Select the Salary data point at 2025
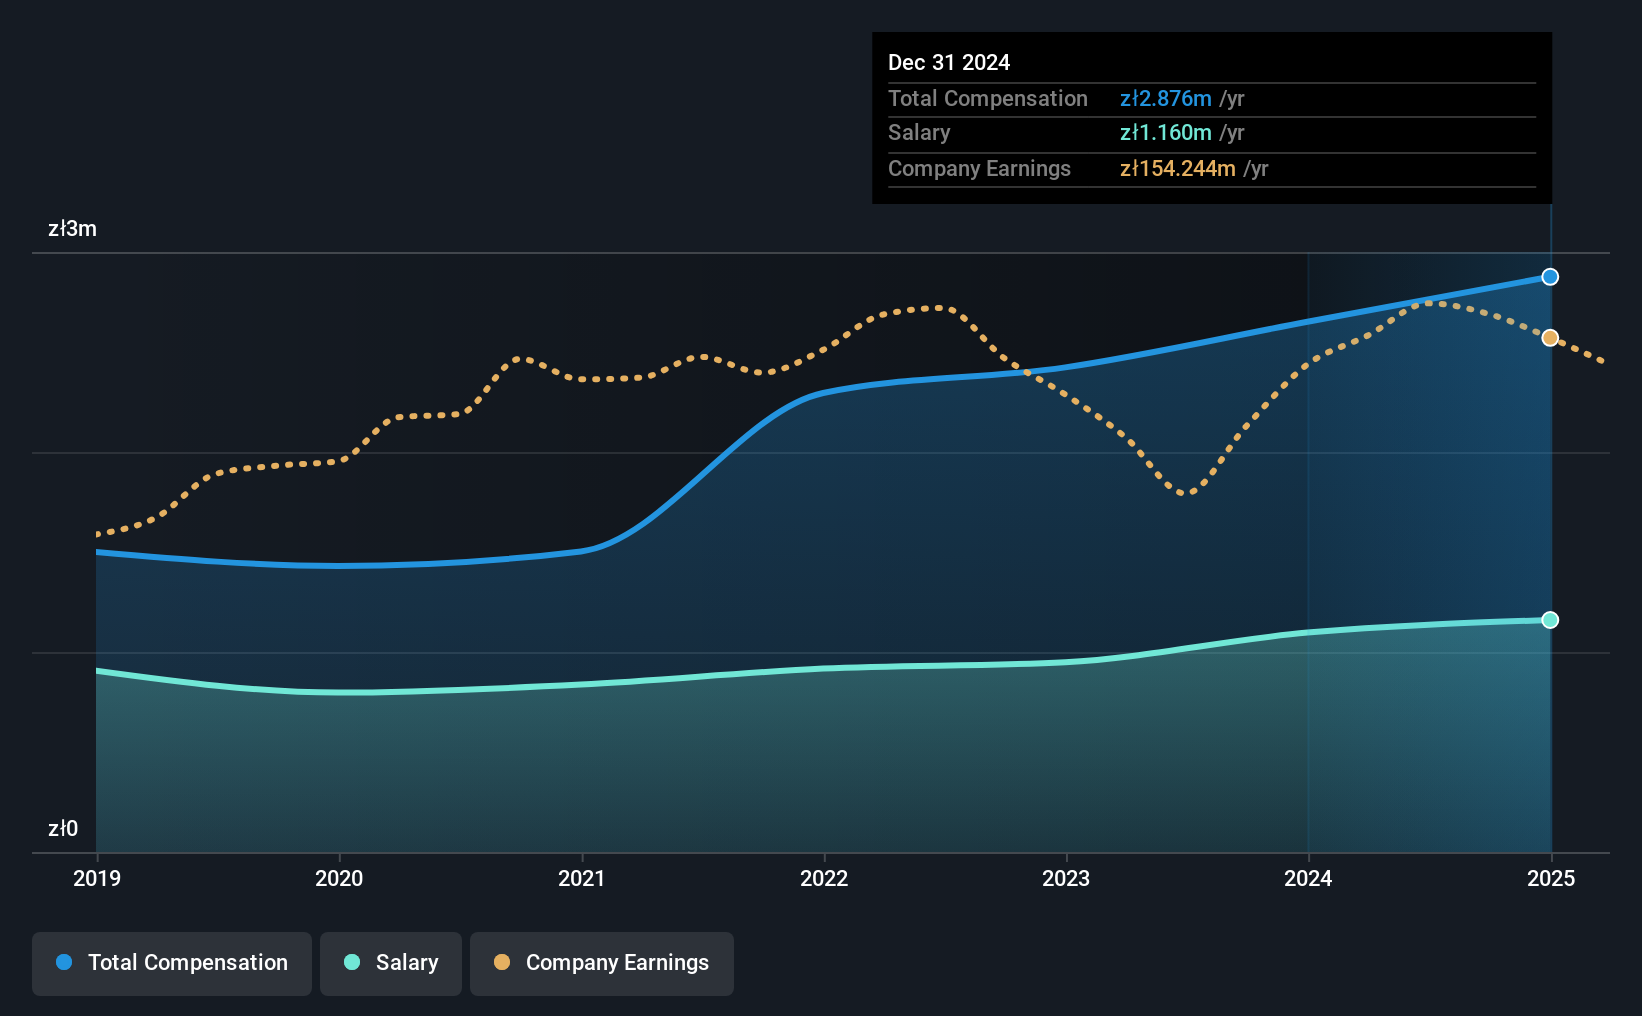The width and height of the screenshot is (1642, 1016). (x=1550, y=620)
